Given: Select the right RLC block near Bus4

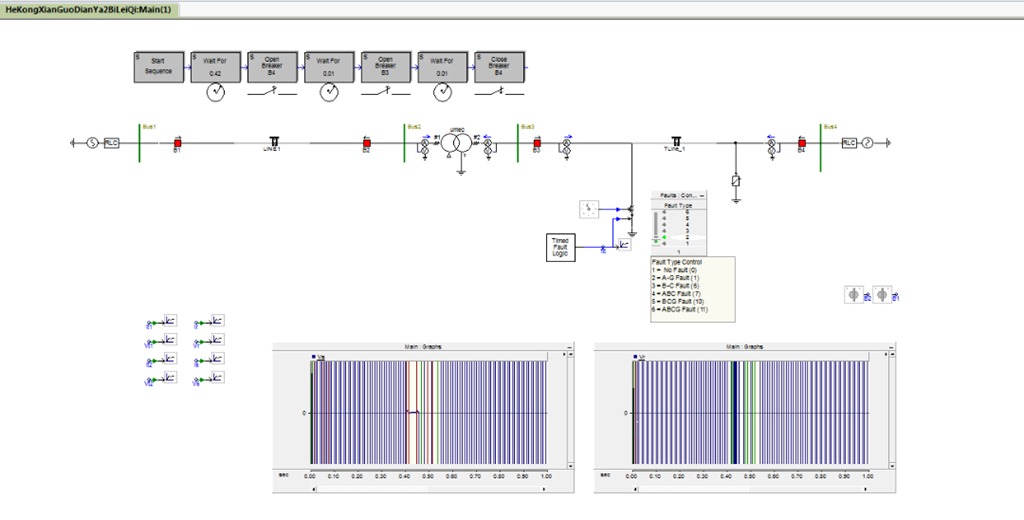Looking at the screenshot, I should pyautogui.click(x=848, y=142).
